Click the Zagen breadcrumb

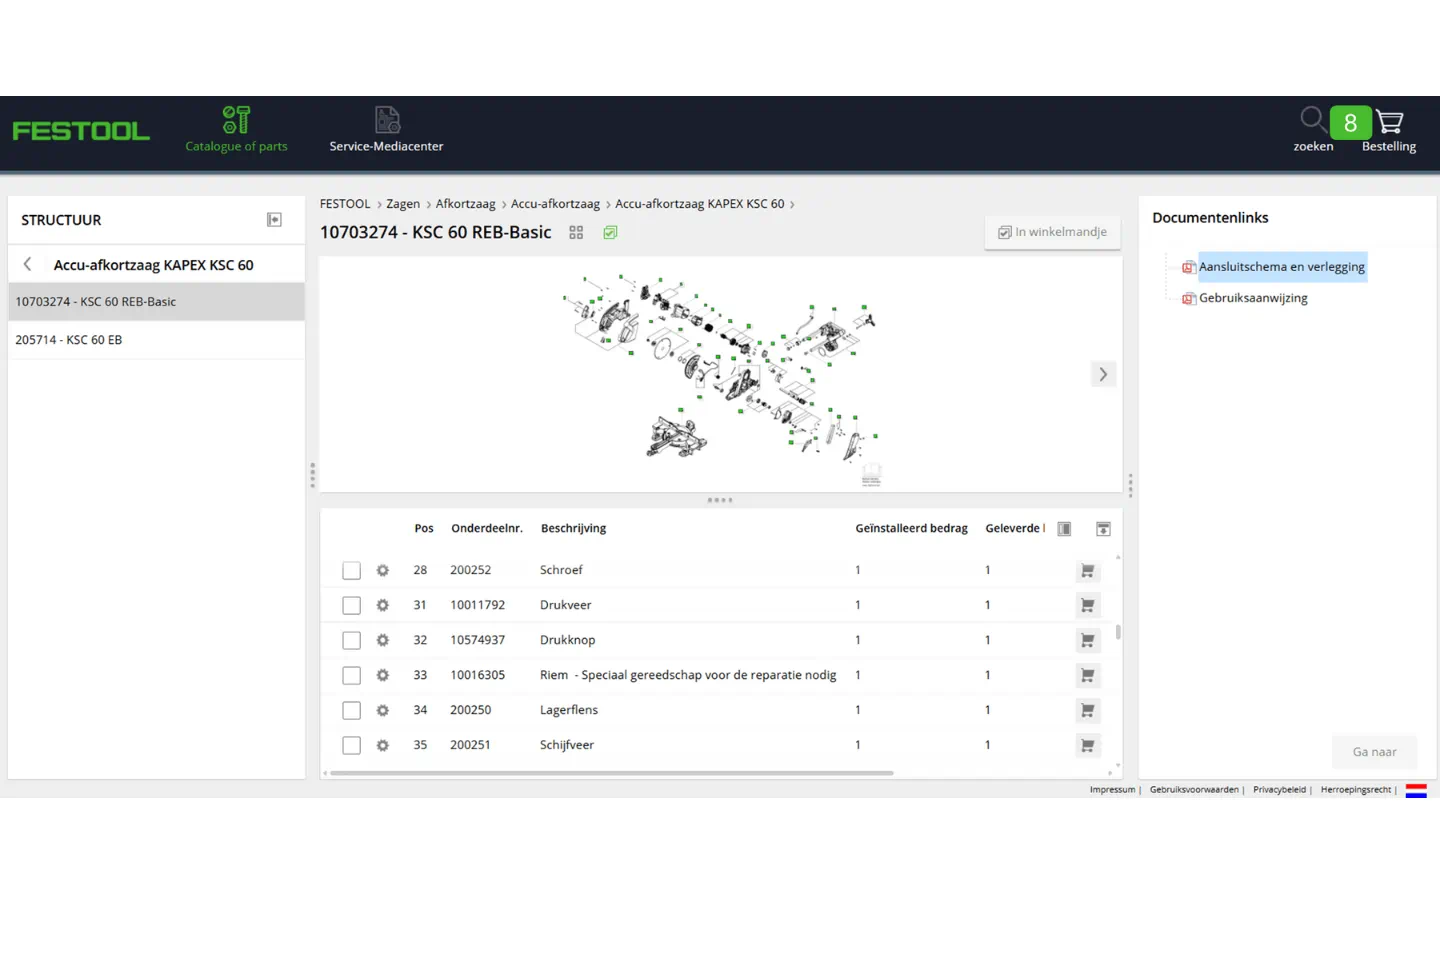click(403, 204)
